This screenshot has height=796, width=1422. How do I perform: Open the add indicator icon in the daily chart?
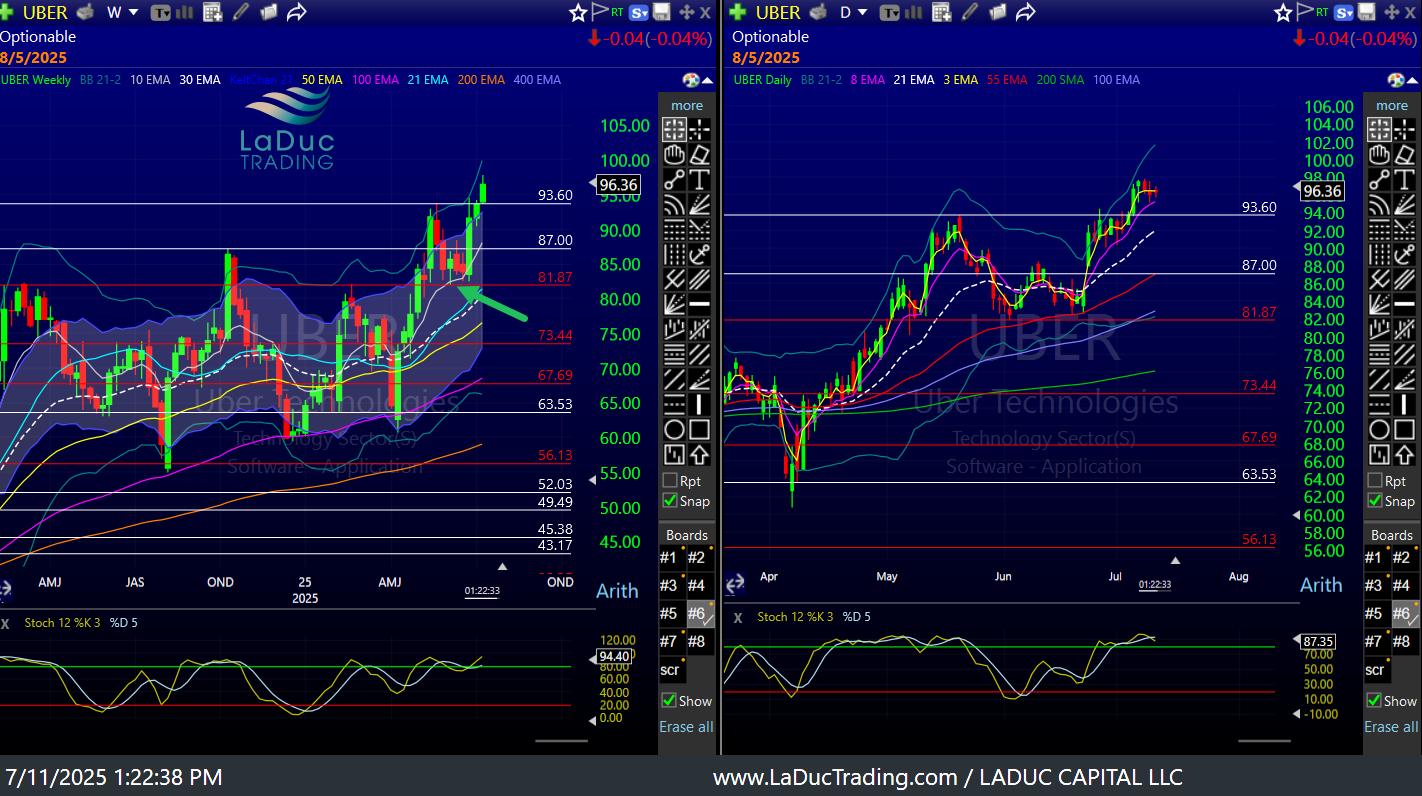point(941,12)
